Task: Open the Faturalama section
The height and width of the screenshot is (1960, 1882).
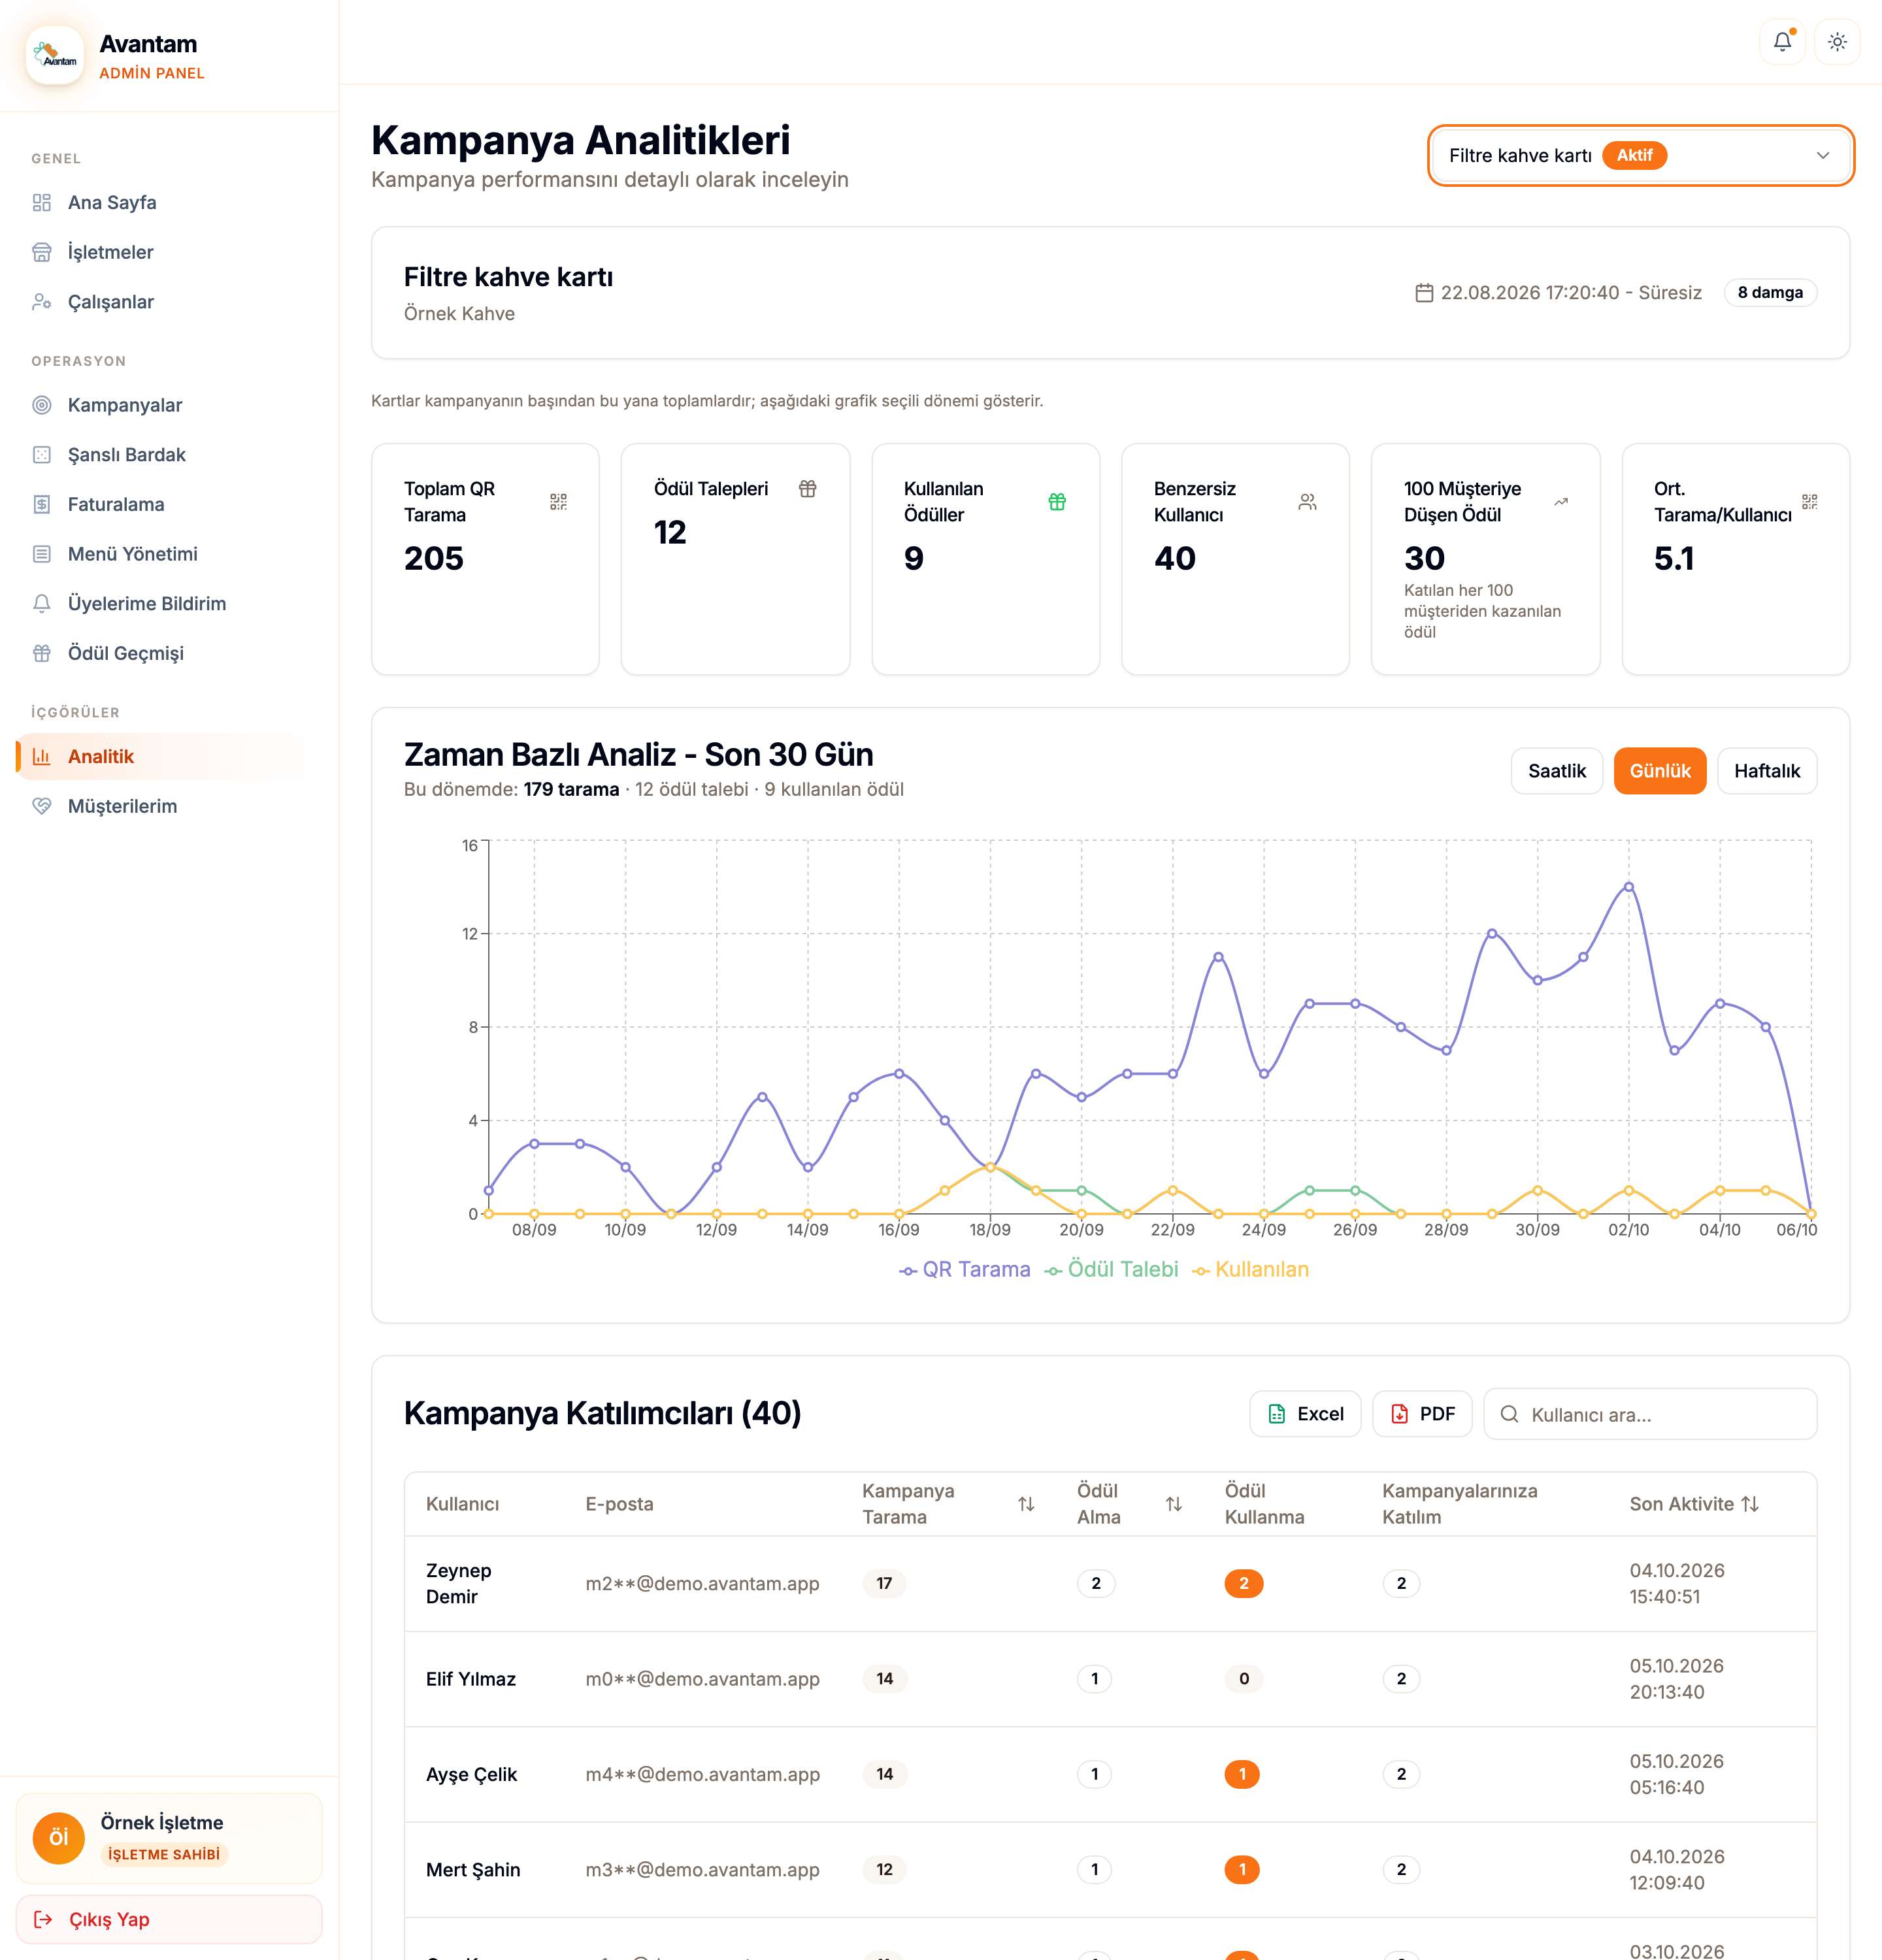Action: point(160,504)
